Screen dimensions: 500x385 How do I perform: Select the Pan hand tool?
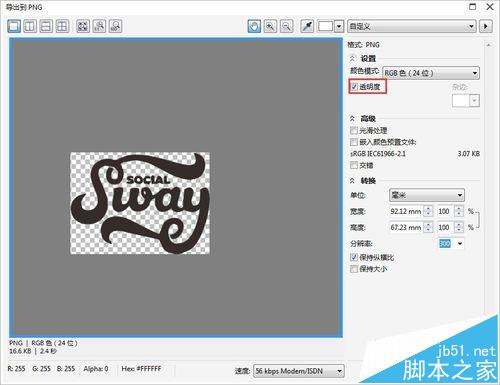[x=254, y=26]
